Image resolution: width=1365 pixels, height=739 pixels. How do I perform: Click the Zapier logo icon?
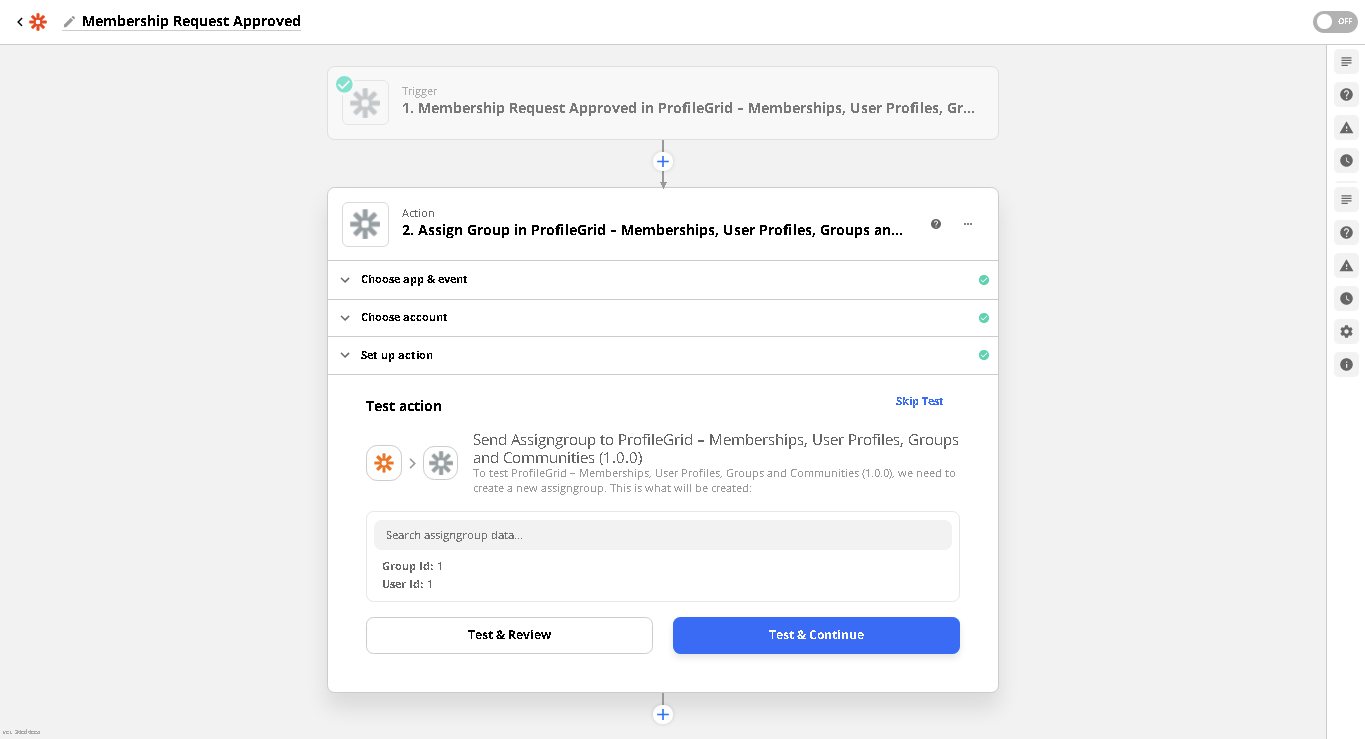[38, 21]
